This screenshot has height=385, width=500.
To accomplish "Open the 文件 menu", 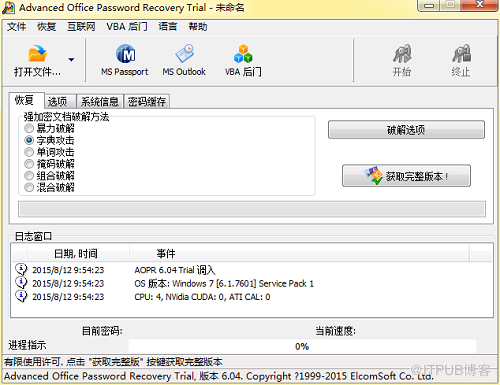I will click(x=16, y=27).
